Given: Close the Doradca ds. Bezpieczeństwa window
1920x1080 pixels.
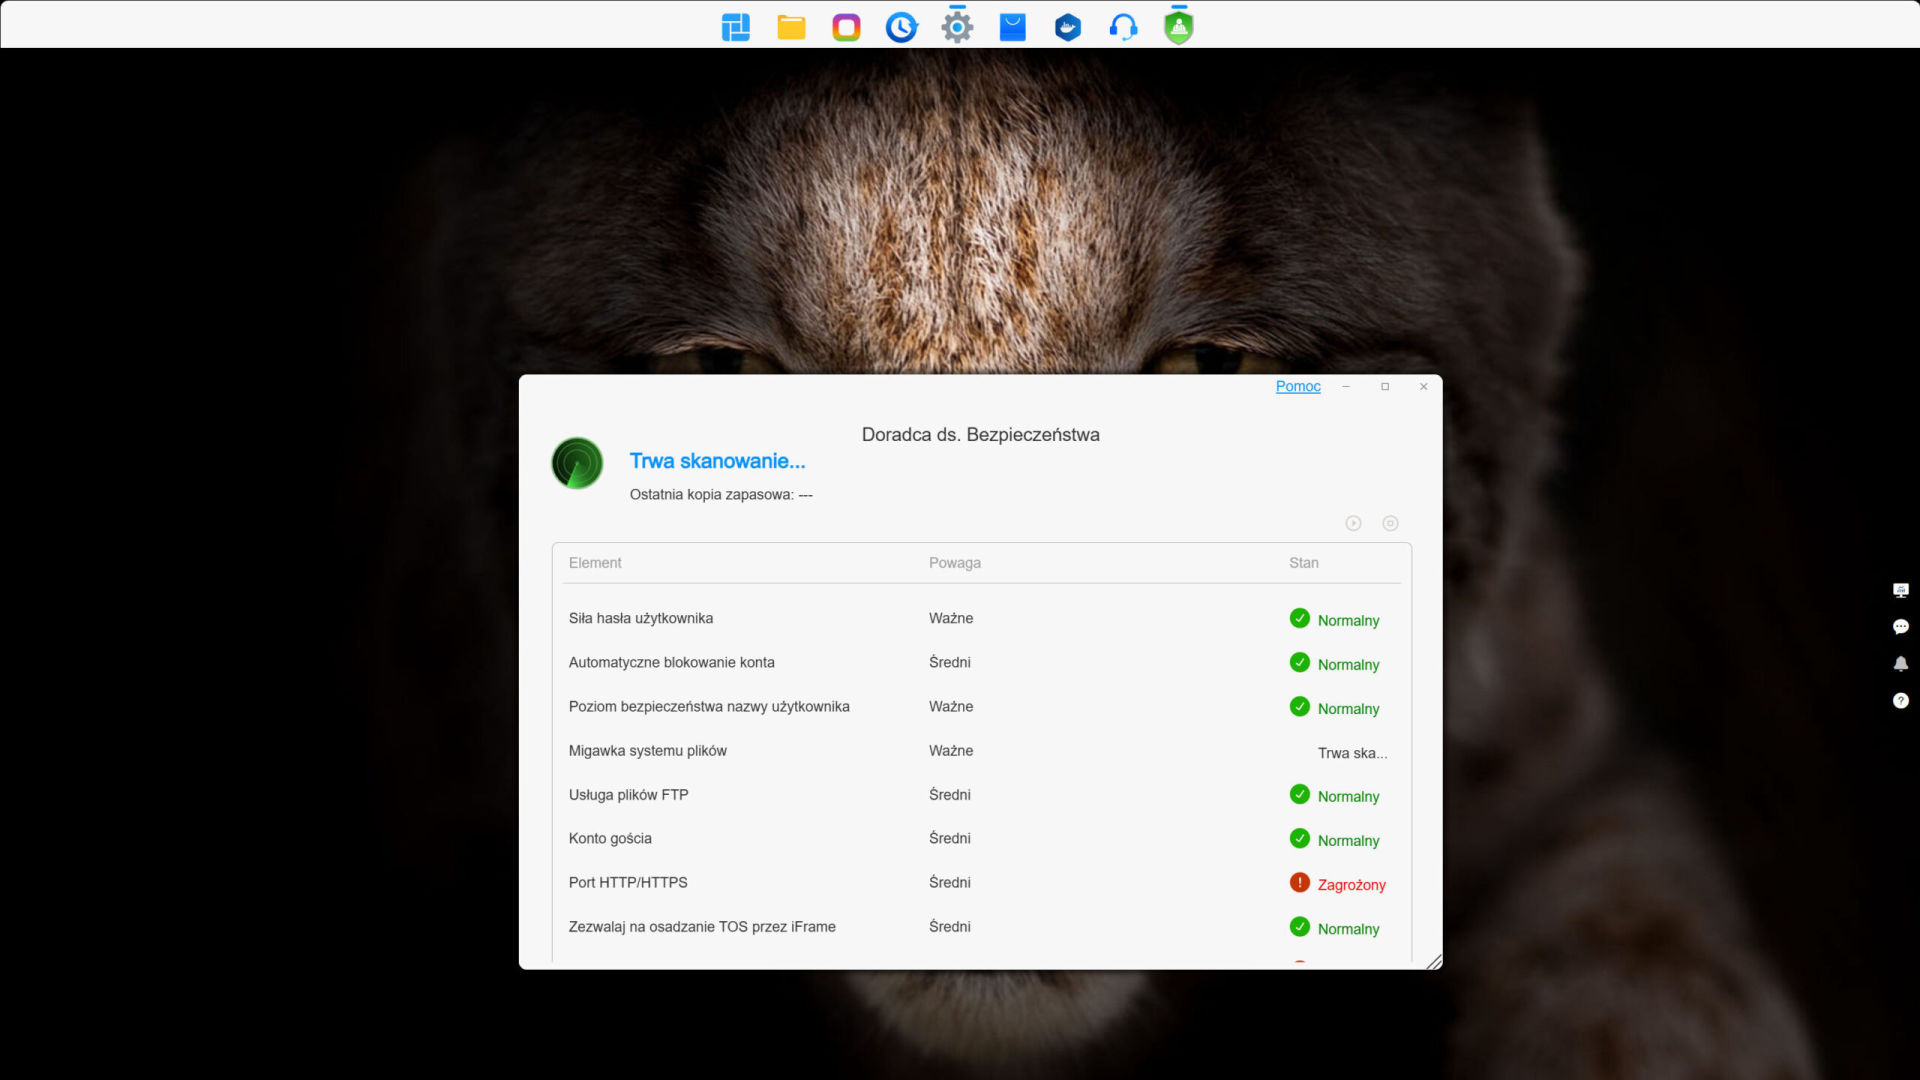Looking at the screenshot, I should click(1423, 386).
